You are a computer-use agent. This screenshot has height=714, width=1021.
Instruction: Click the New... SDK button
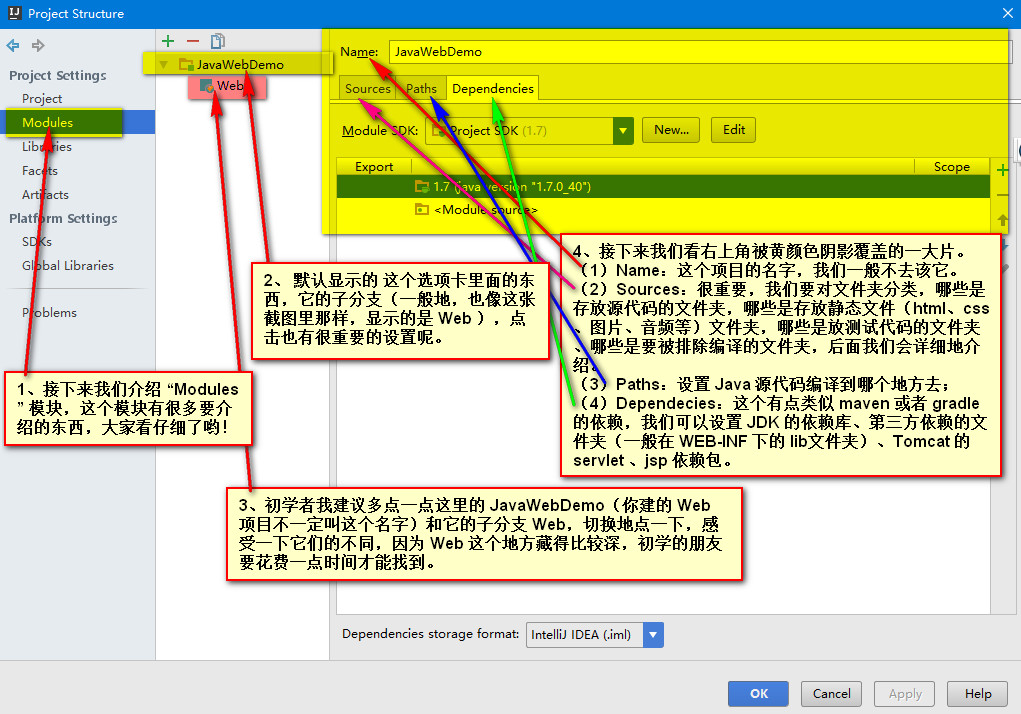(x=671, y=130)
